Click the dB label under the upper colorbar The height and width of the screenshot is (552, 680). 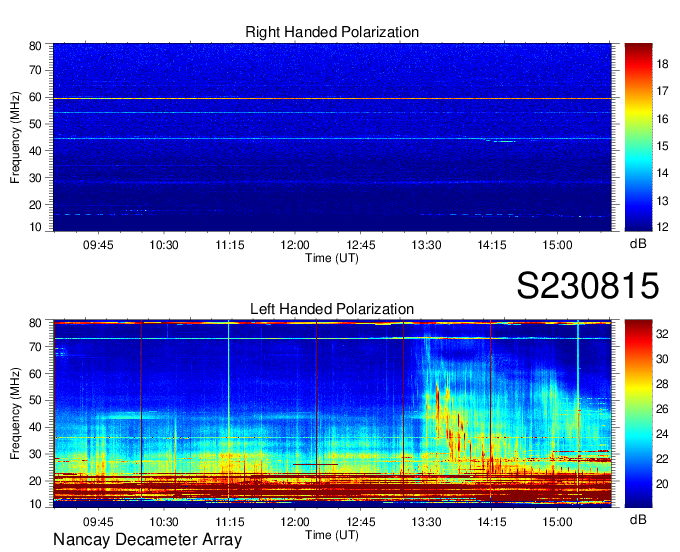(638, 244)
